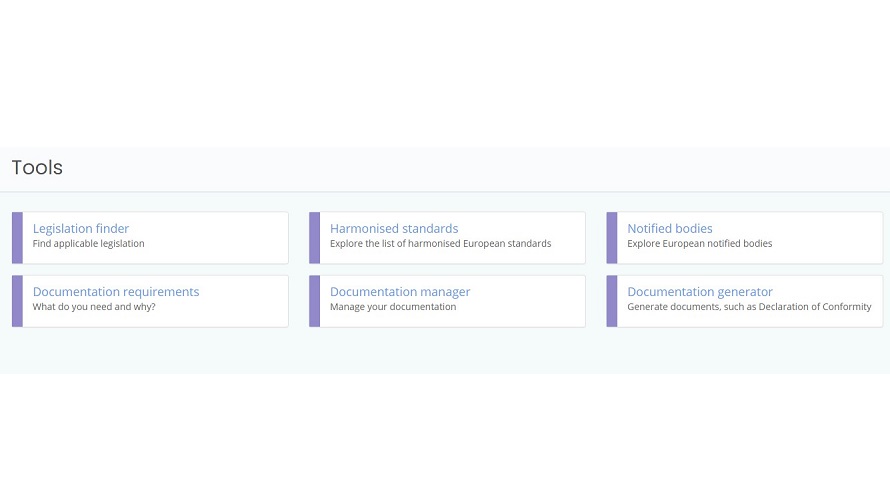Click the Tools section heading

[x=37, y=168]
